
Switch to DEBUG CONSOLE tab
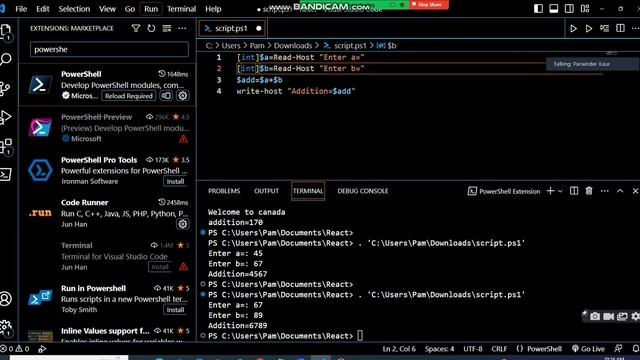[x=362, y=191]
